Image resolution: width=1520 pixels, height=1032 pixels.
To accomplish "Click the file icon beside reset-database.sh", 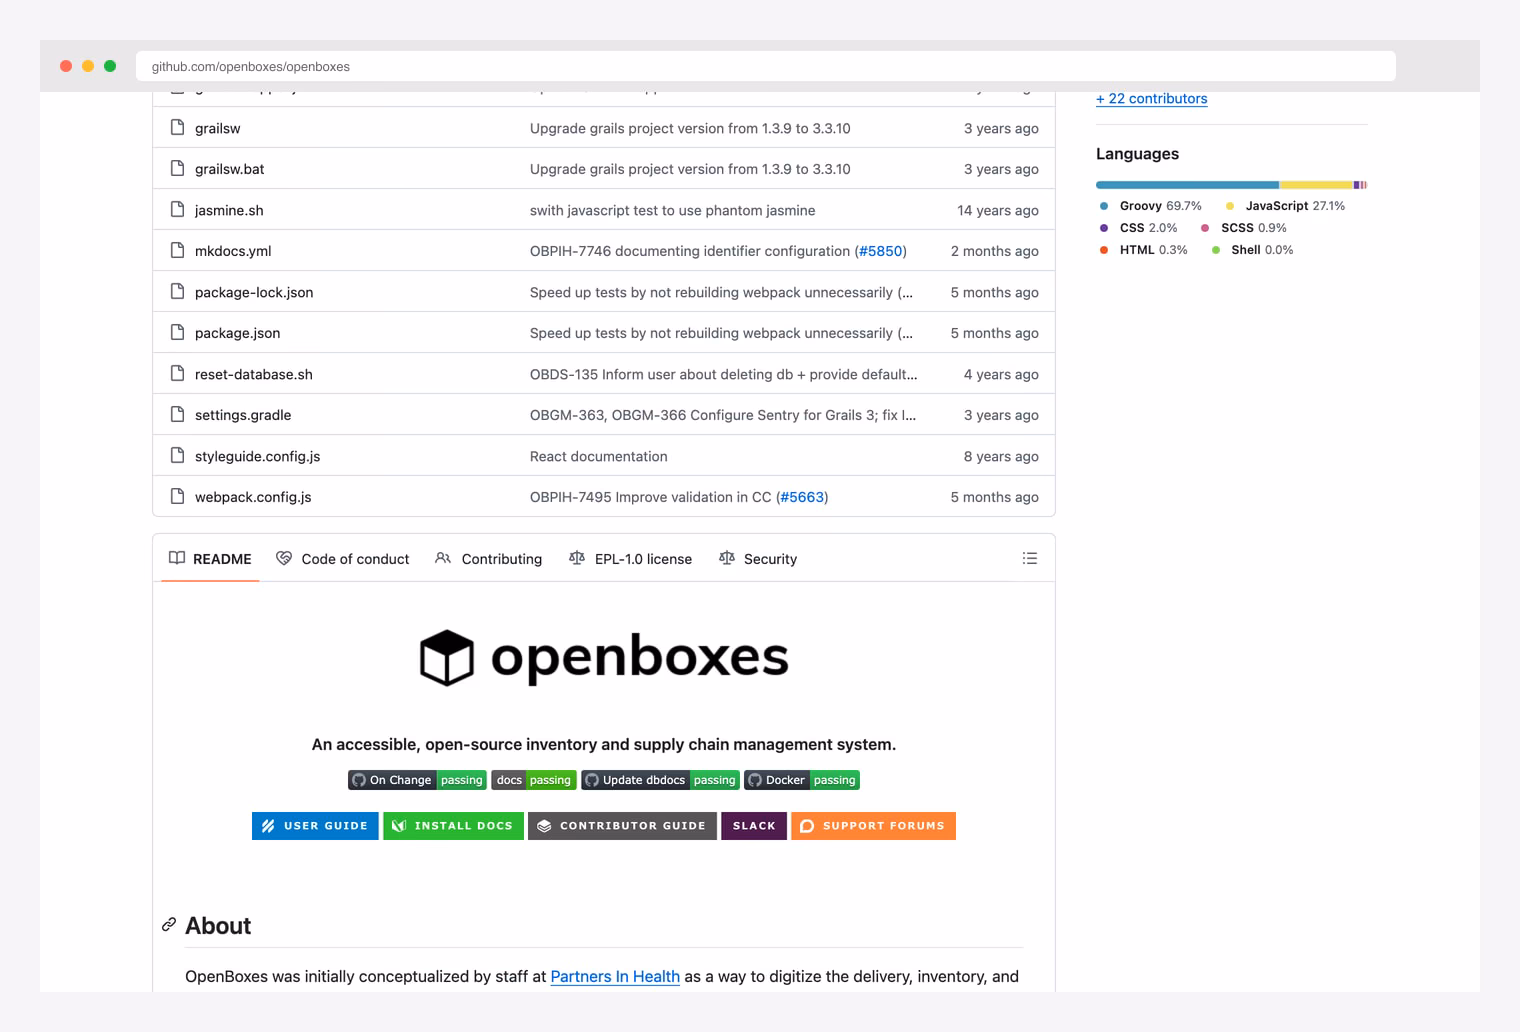I will click(x=177, y=373).
